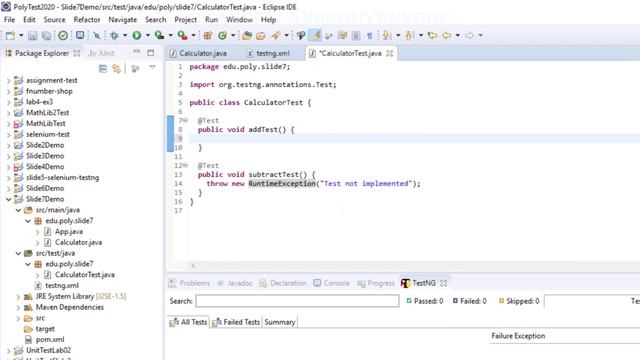Image resolution: width=640 pixels, height=360 pixels.
Task: Toggle the highlighted Mark Occurrences icon
Action: point(316,36)
